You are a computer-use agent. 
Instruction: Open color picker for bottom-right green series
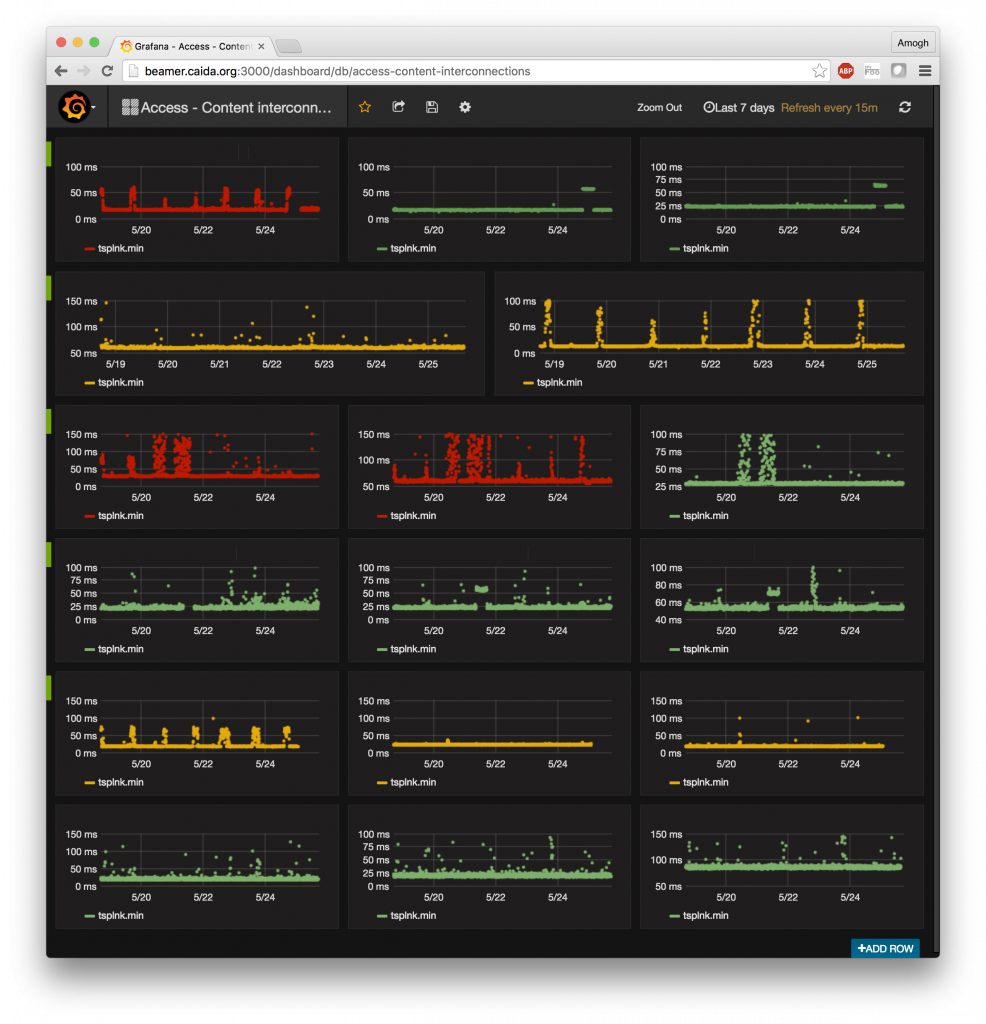675,916
